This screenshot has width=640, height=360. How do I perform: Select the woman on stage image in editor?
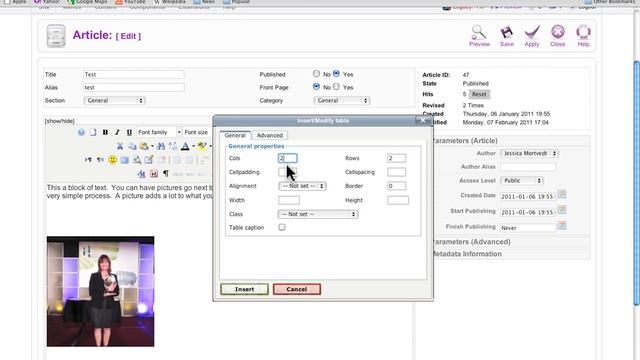click(x=100, y=291)
